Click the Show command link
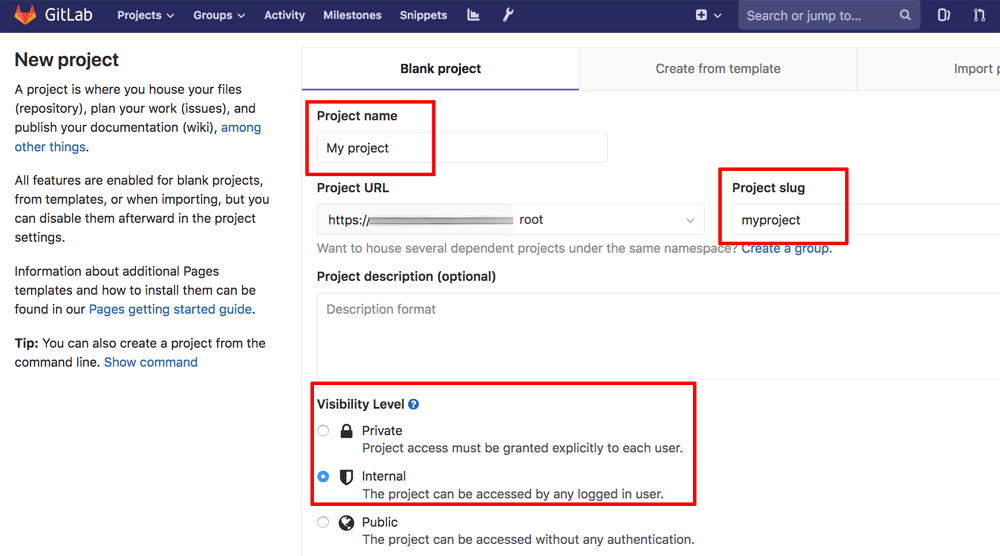This screenshot has width=1000, height=556. [151, 362]
